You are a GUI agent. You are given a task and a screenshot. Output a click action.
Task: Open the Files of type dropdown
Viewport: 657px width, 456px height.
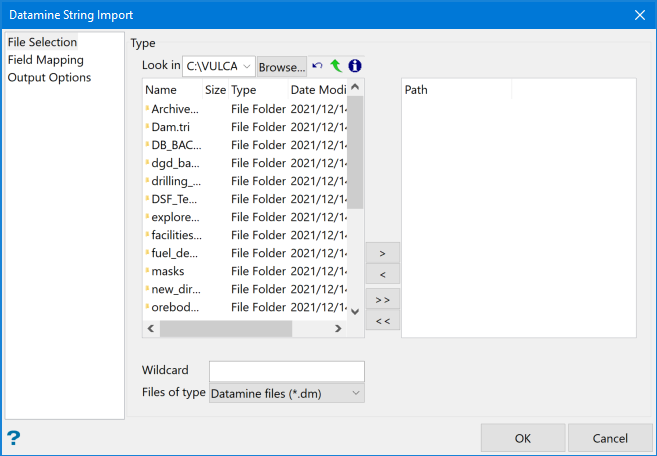click(x=286, y=393)
